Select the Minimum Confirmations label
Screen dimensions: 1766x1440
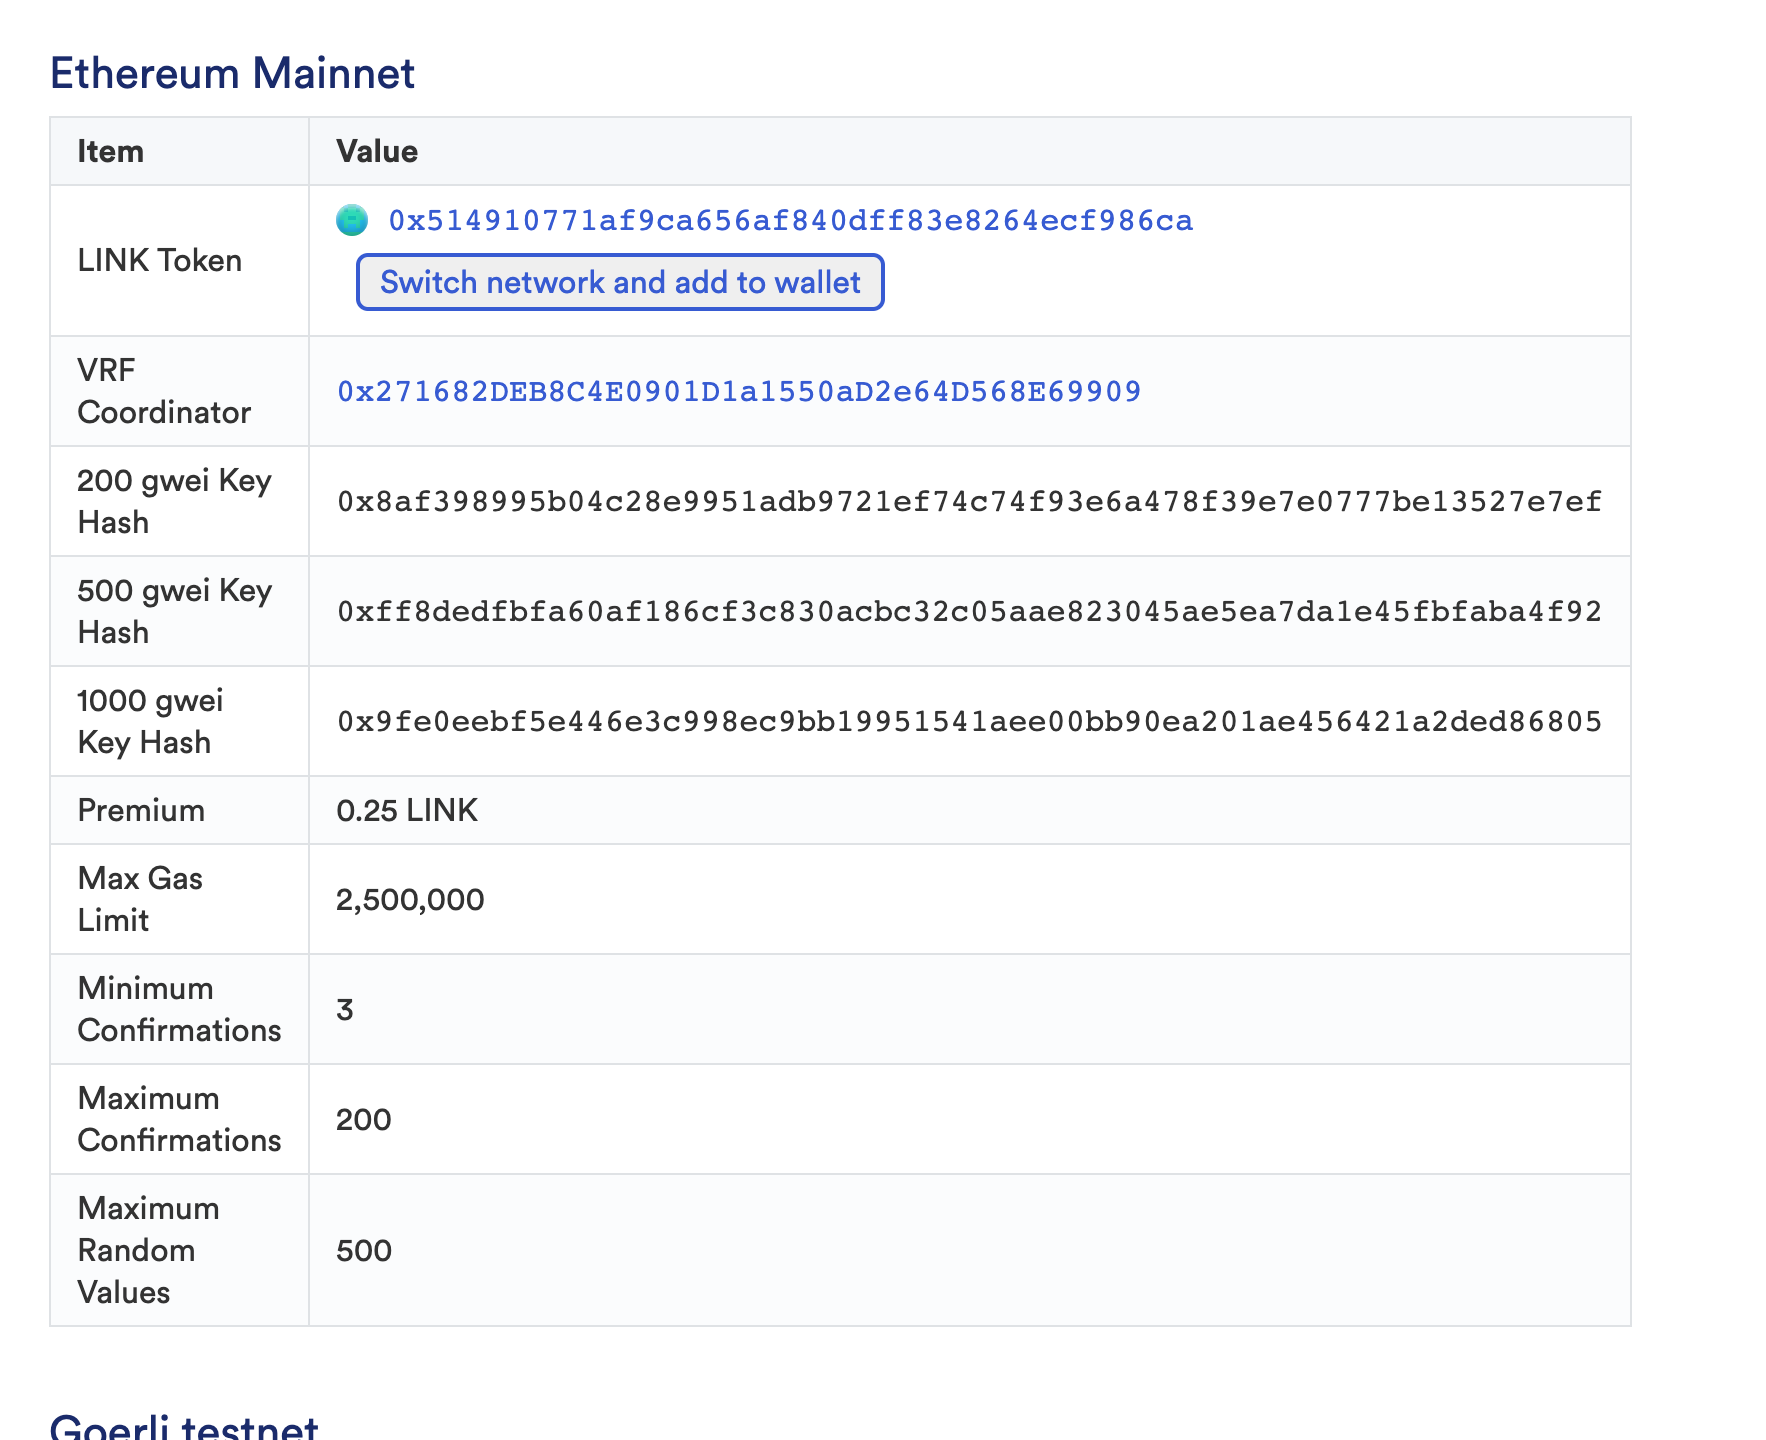click(x=179, y=1009)
